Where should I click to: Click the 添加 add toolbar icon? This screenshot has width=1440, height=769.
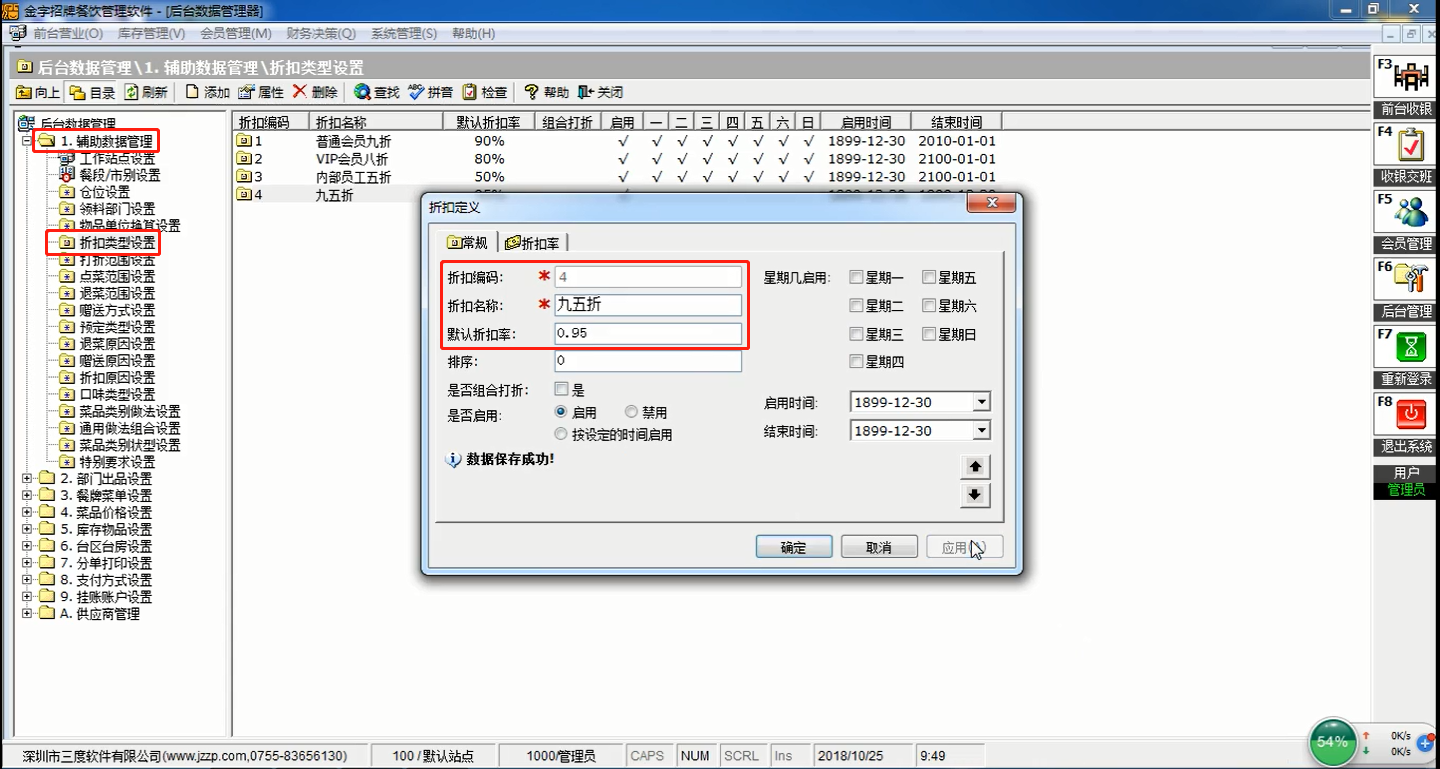point(193,93)
